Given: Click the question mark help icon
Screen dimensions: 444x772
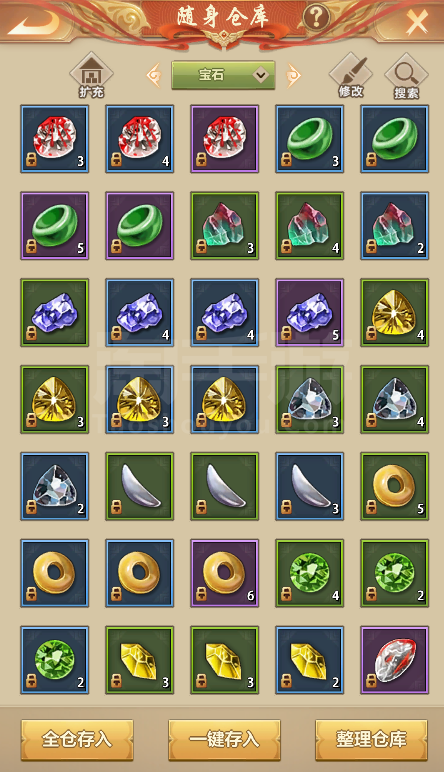Looking at the screenshot, I should pyautogui.click(x=316, y=18).
